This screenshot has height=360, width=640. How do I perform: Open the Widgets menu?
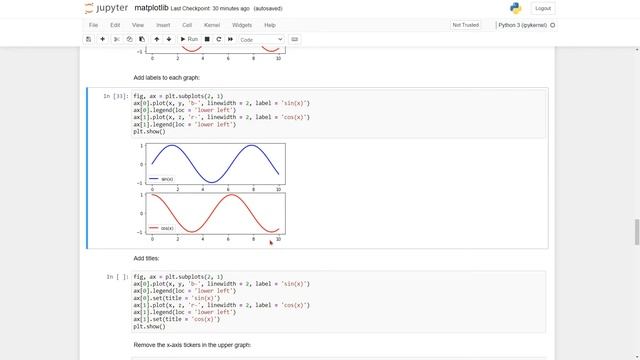(x=242, y=25)
